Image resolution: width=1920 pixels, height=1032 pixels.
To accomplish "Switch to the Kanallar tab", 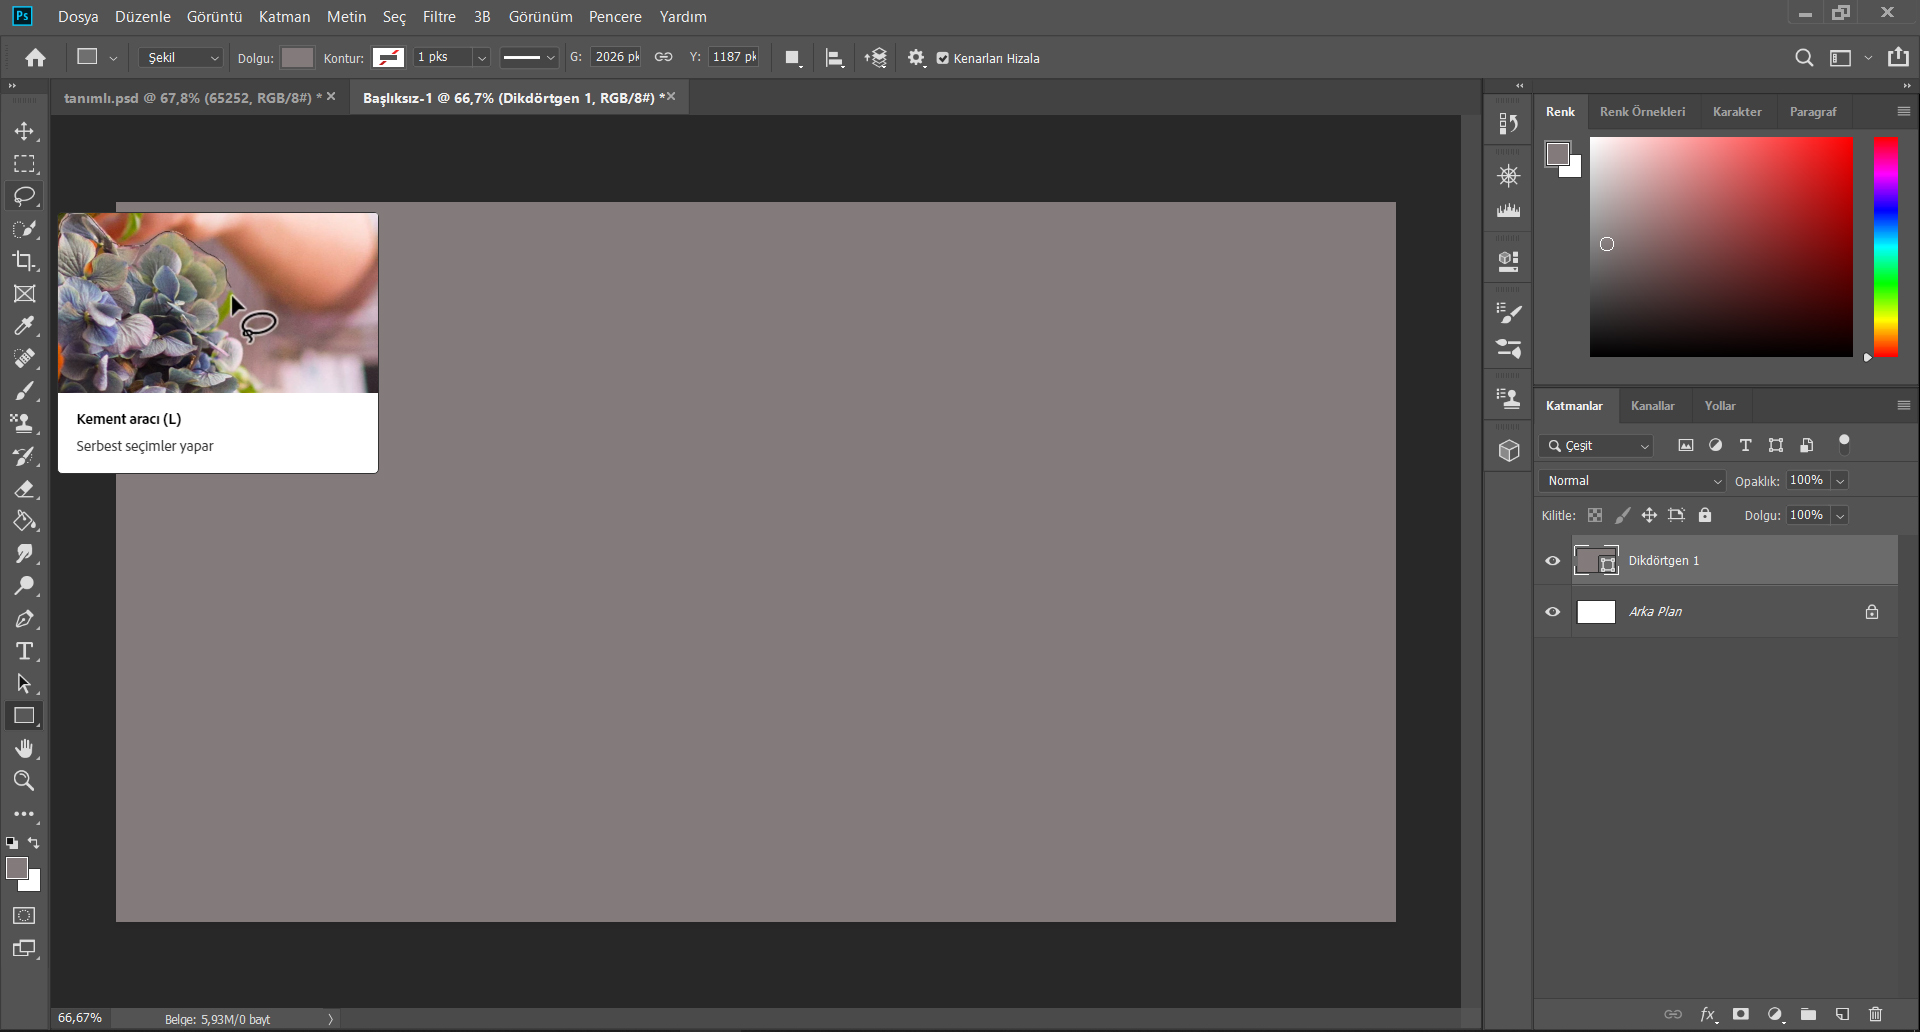I will point(1652,405).
